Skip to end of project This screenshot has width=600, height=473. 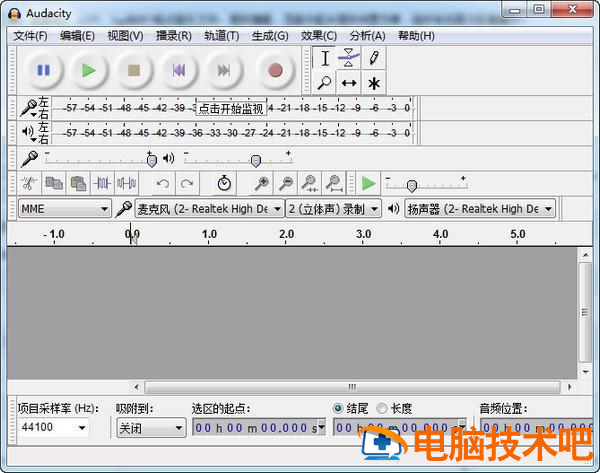(223, 70)
